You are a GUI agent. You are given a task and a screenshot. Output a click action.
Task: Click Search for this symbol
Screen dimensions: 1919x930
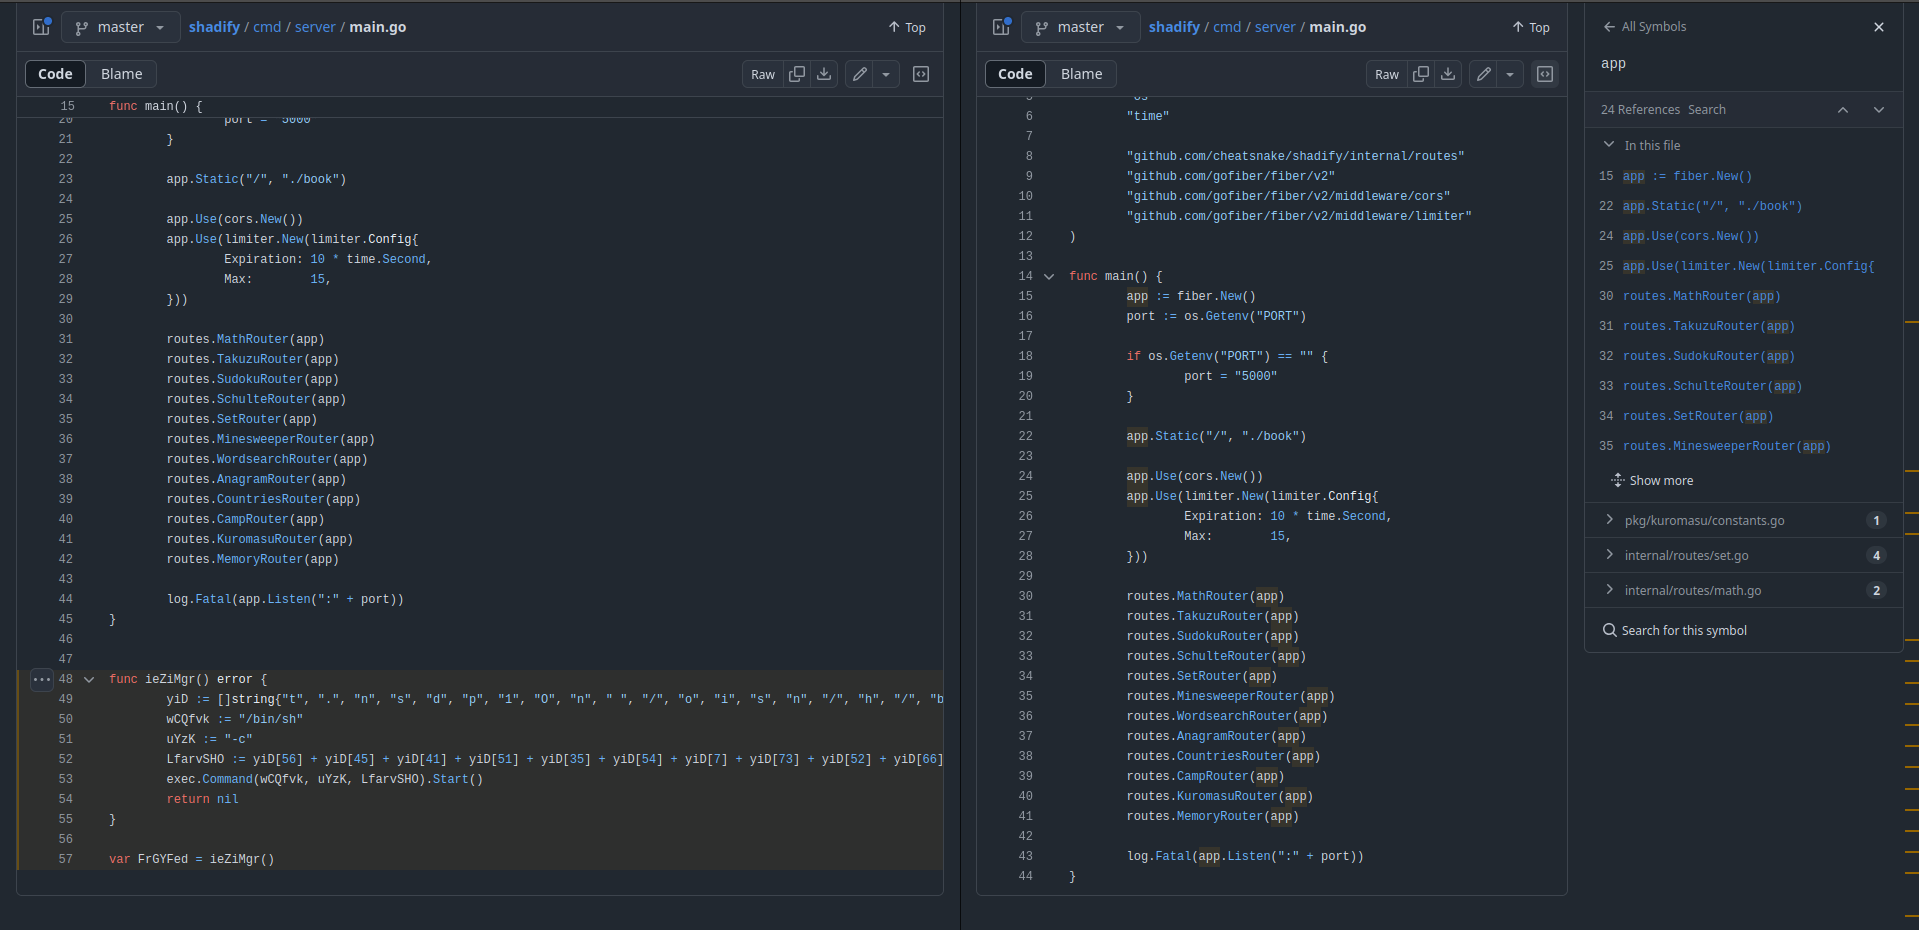pos(1684,630)
